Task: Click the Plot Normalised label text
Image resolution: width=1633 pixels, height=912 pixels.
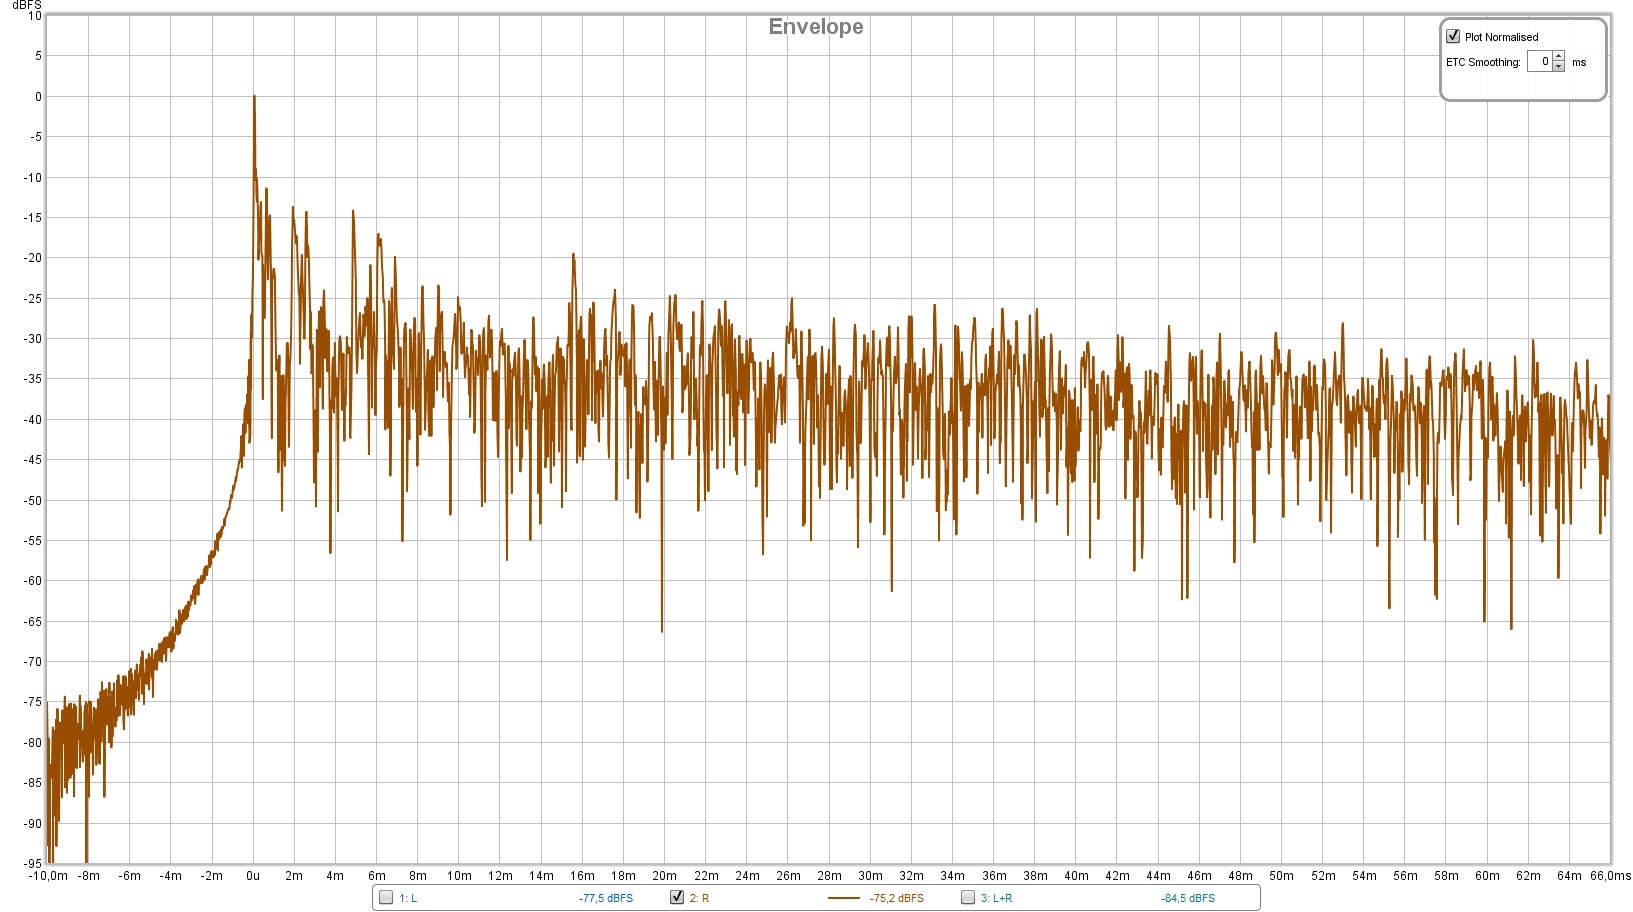Action: pyautogui.click(x=1501, y=37)
